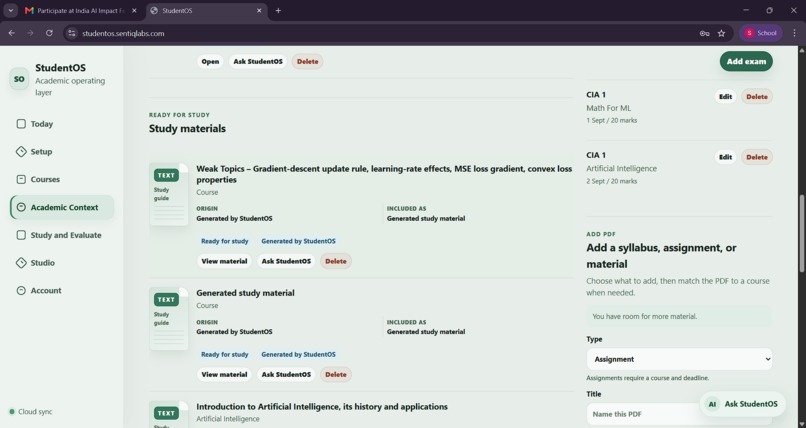Close the StudentOS tab
Screen dimensions: 806x428
[259, 10]
